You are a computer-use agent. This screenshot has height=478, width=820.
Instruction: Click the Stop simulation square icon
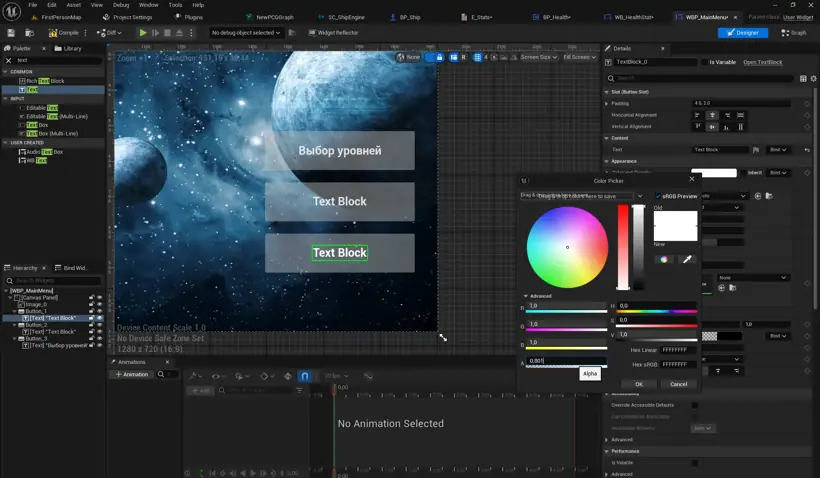point(167,33)
